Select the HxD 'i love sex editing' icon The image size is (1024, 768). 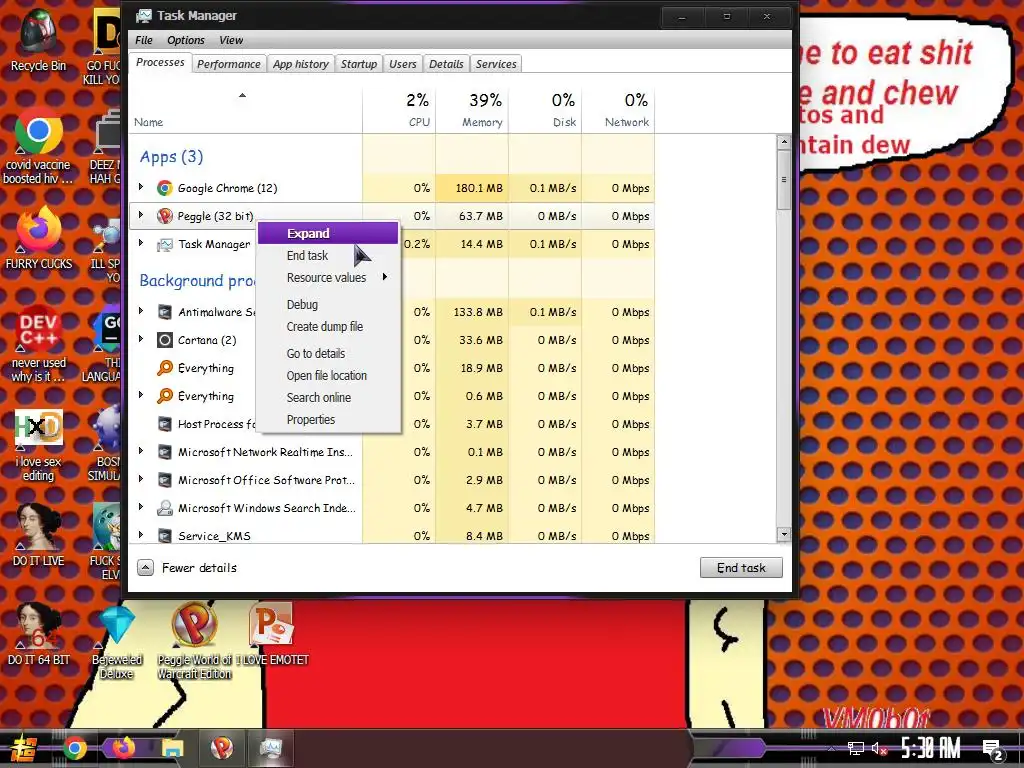point(39,446)
